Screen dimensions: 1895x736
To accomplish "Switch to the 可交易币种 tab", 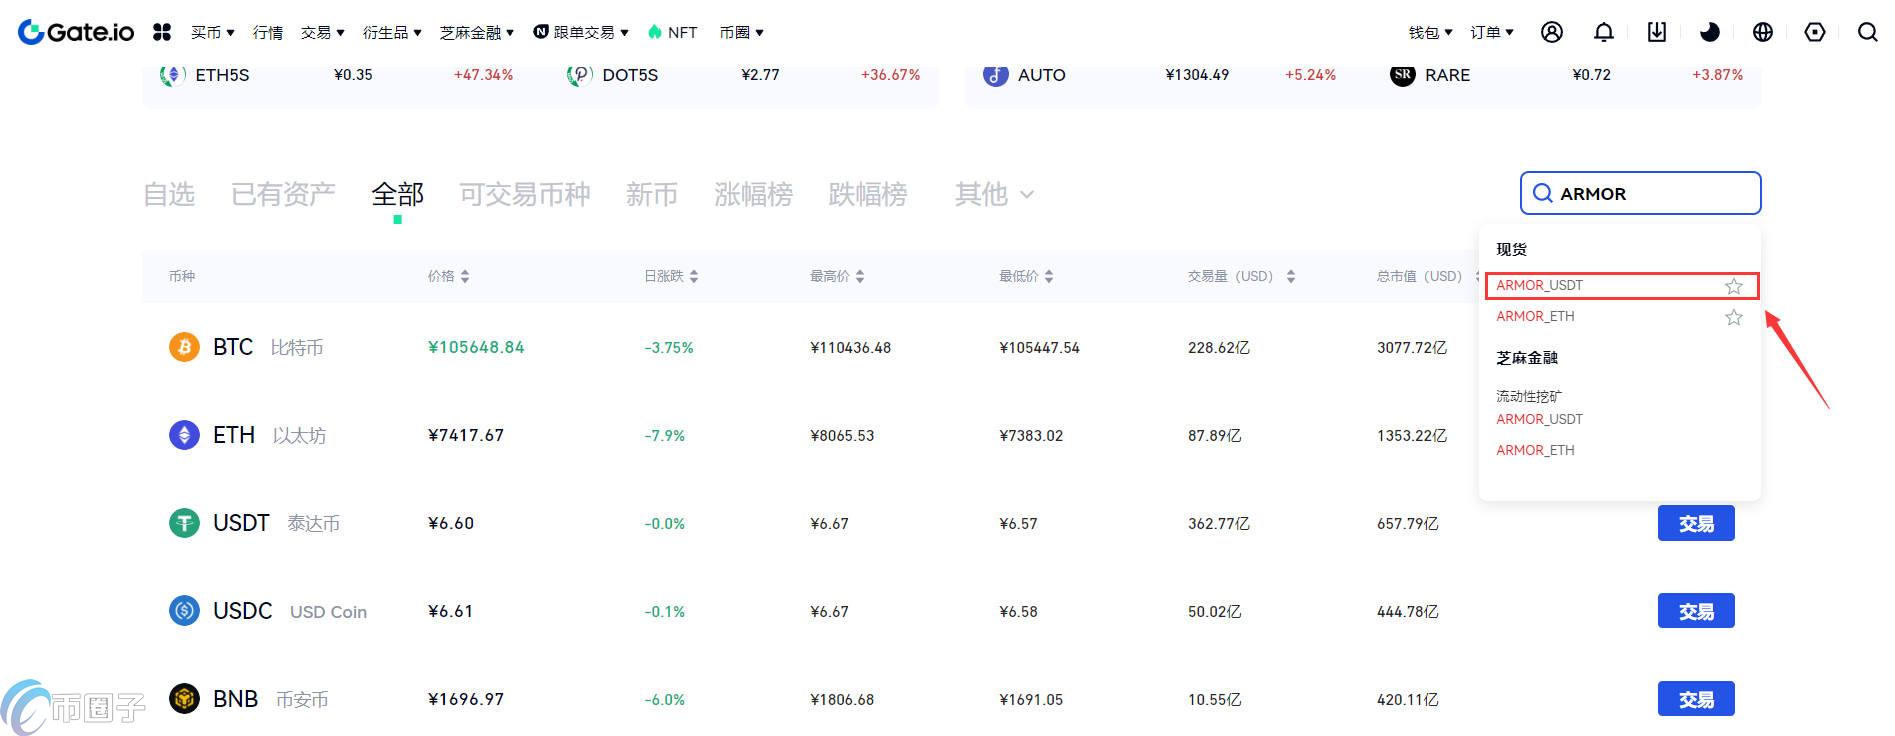I will tap(524, 194).
